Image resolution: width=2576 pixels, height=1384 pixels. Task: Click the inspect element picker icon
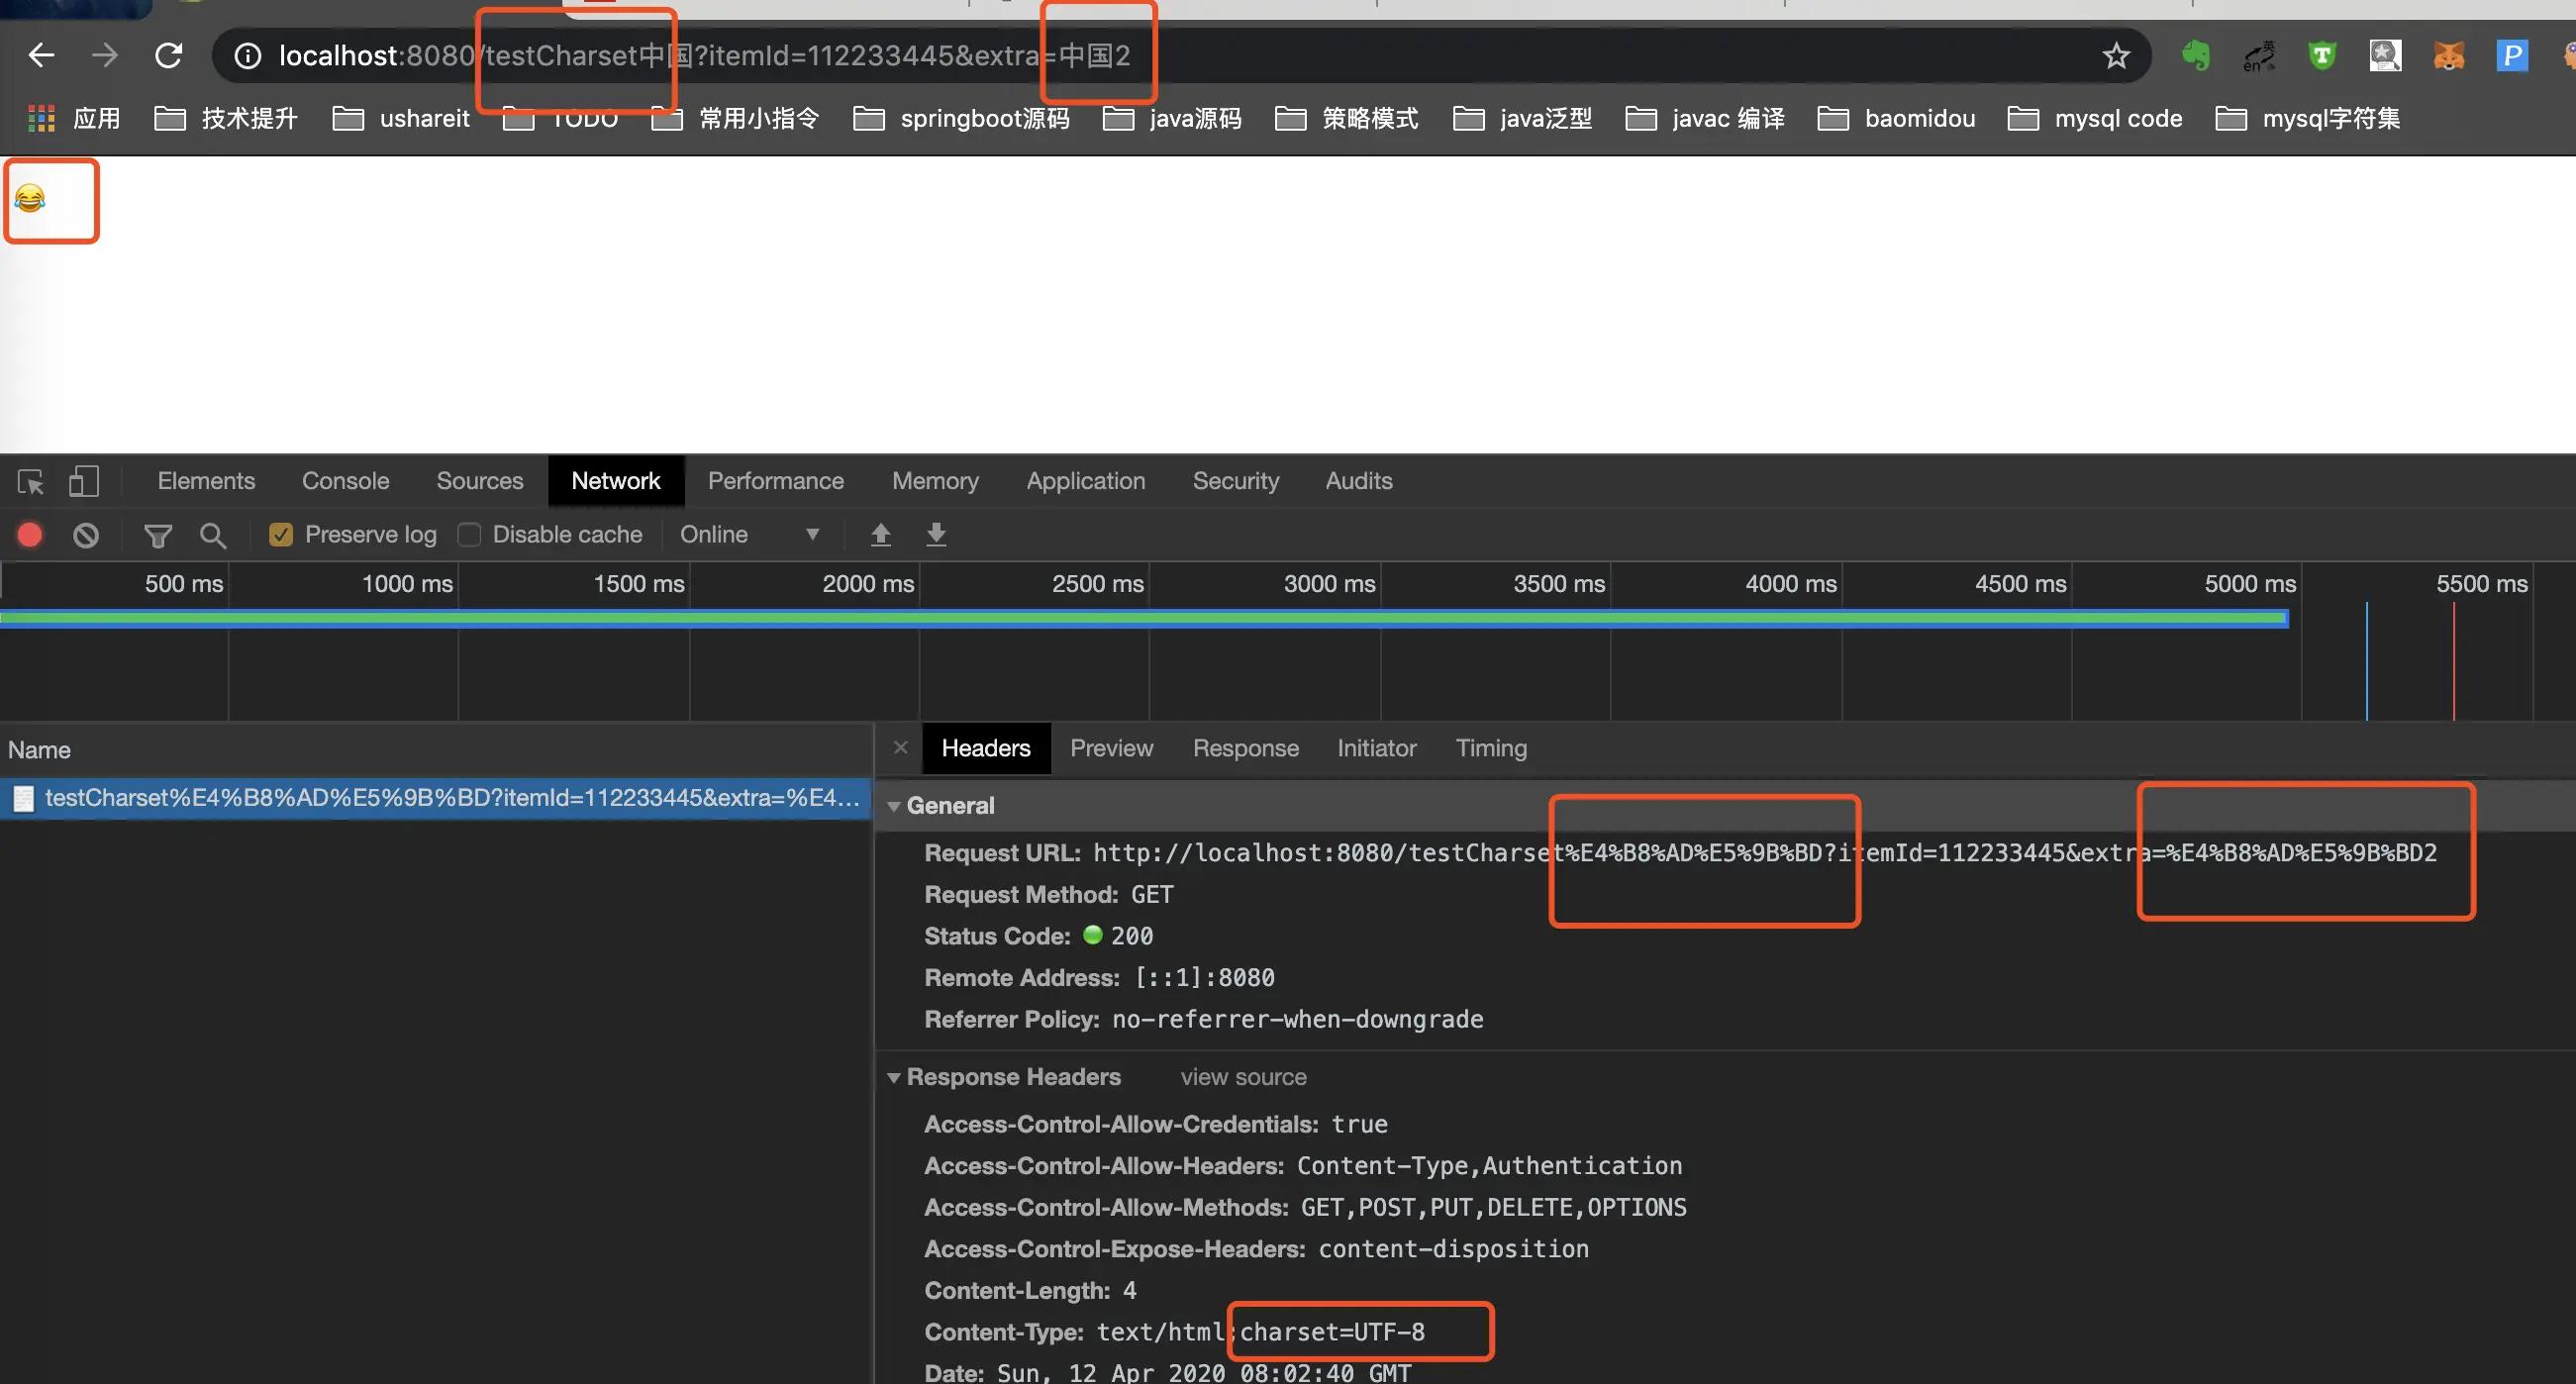(30, 482)
